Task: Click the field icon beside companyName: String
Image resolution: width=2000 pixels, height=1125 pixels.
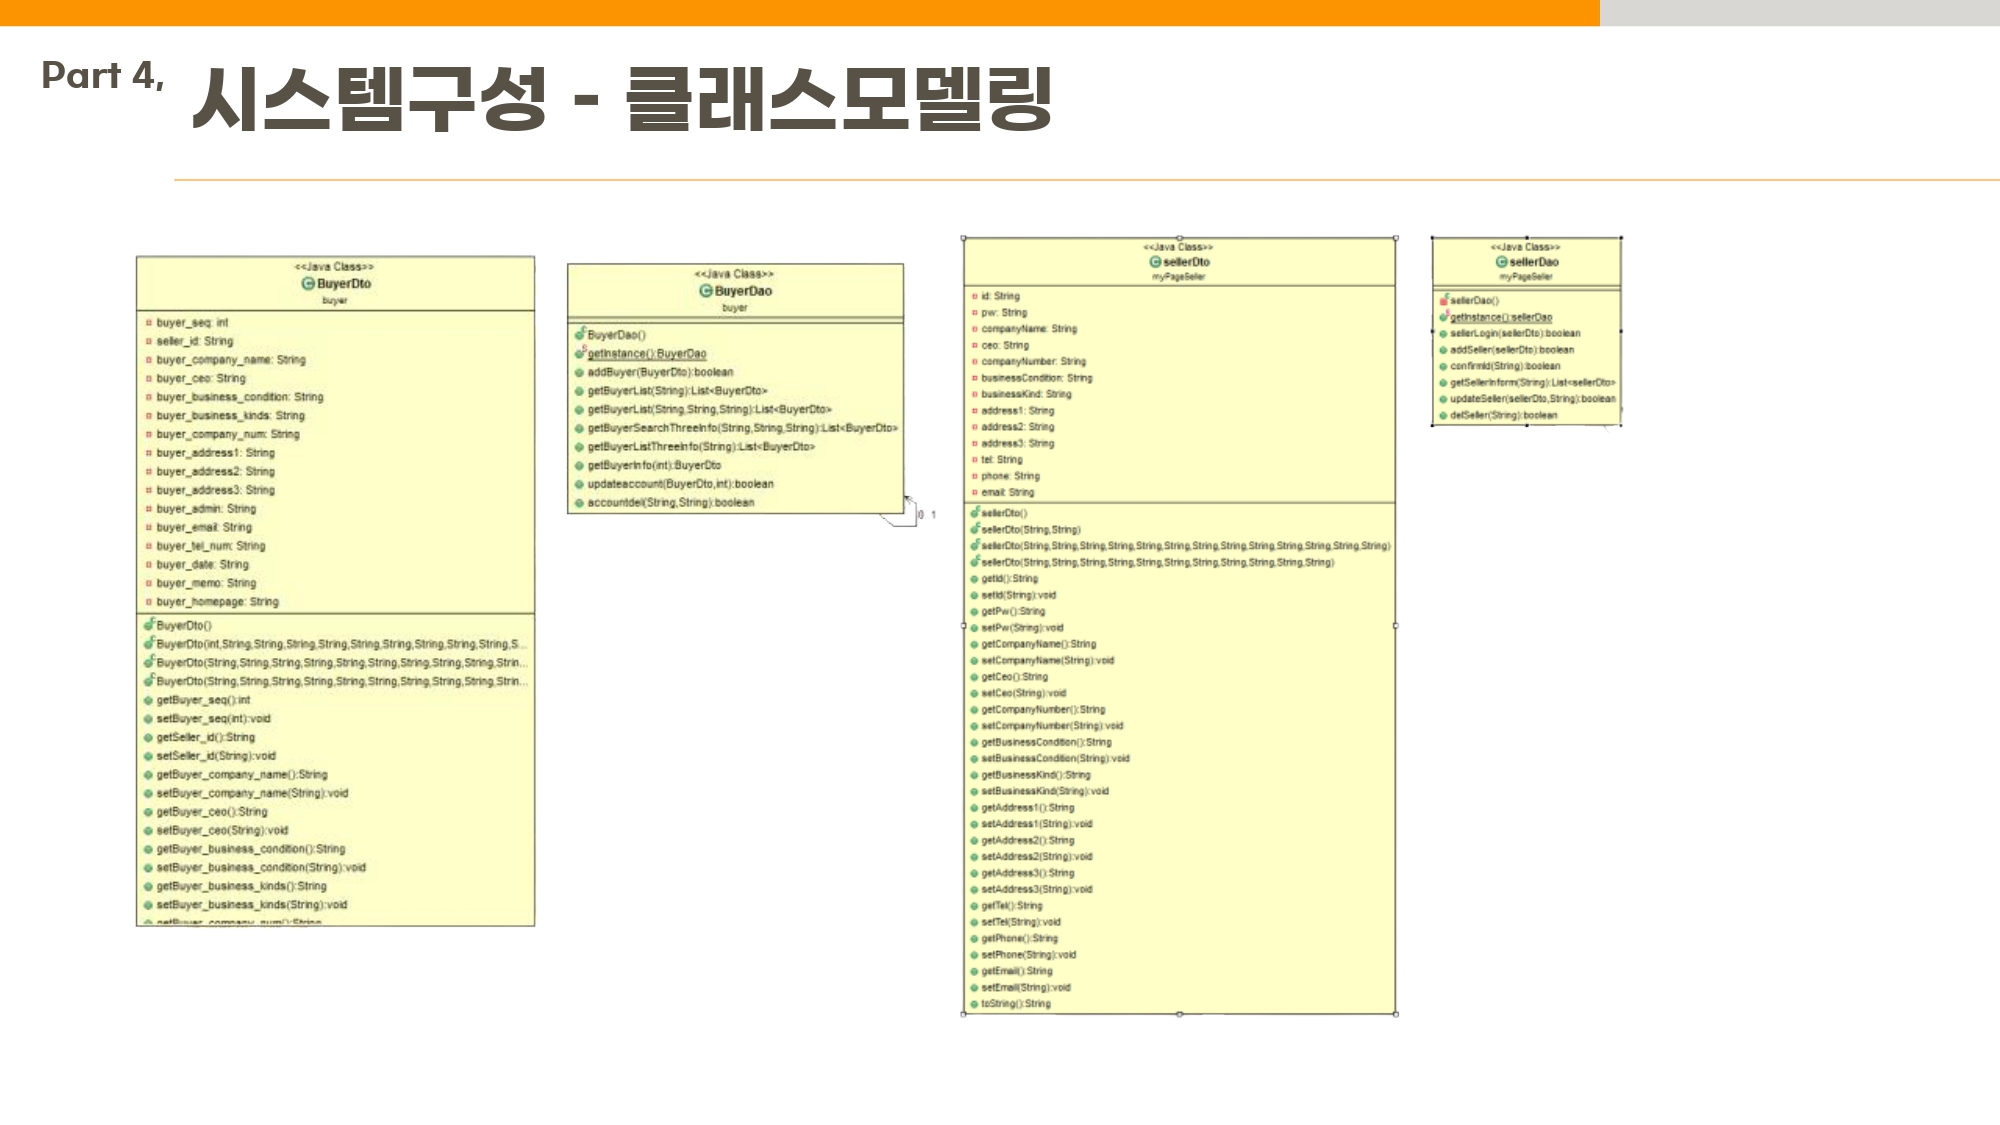Action: [x=974, y=329]
